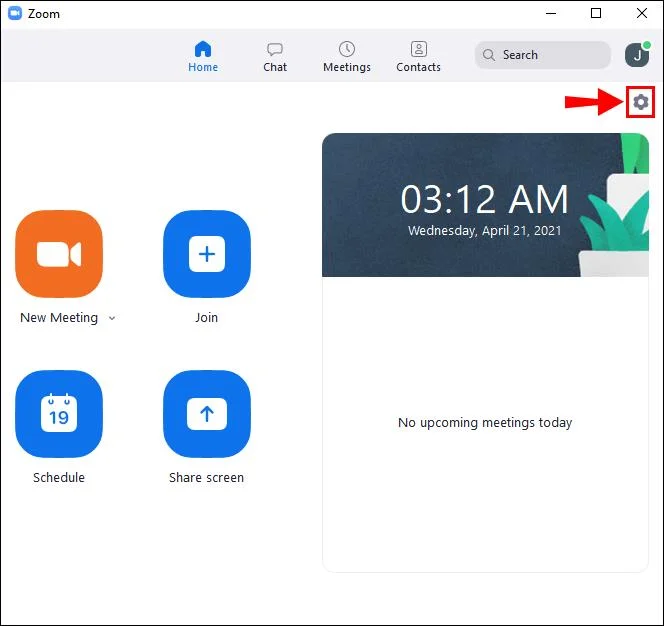
Task: Click the blue Join plus icon
Action: coord(207,254)
